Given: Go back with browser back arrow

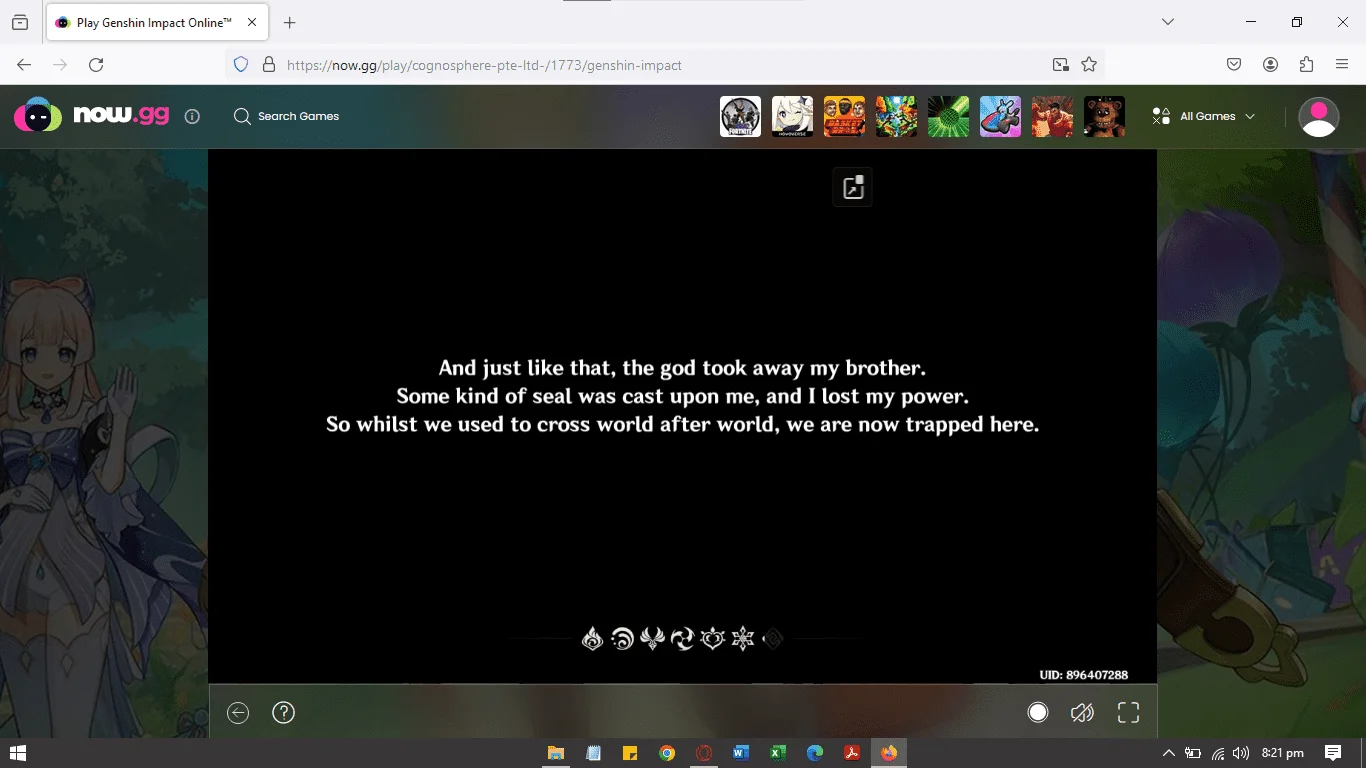Looking at the screenshot, I should (24, 64).
